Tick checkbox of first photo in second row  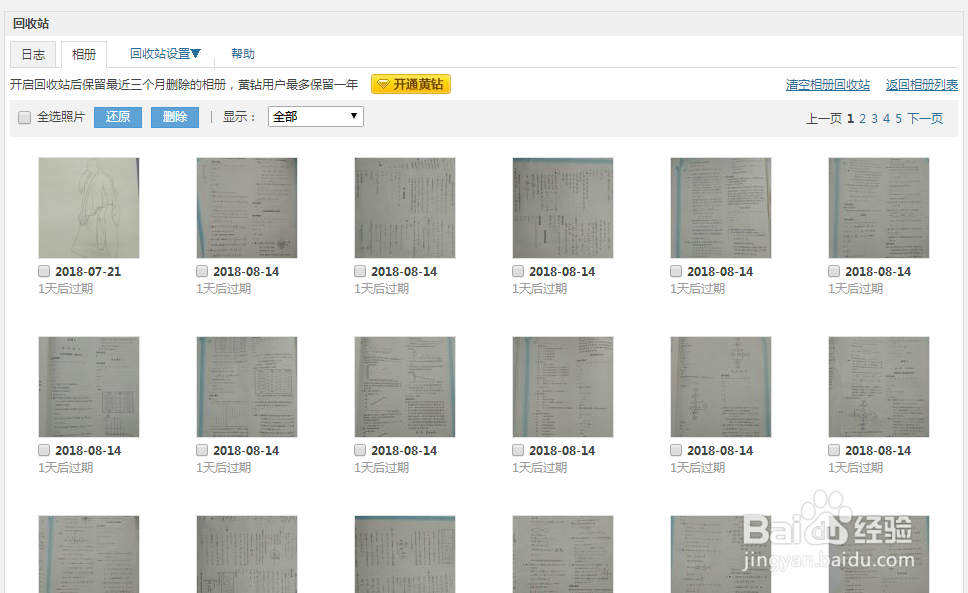point(44,450)
